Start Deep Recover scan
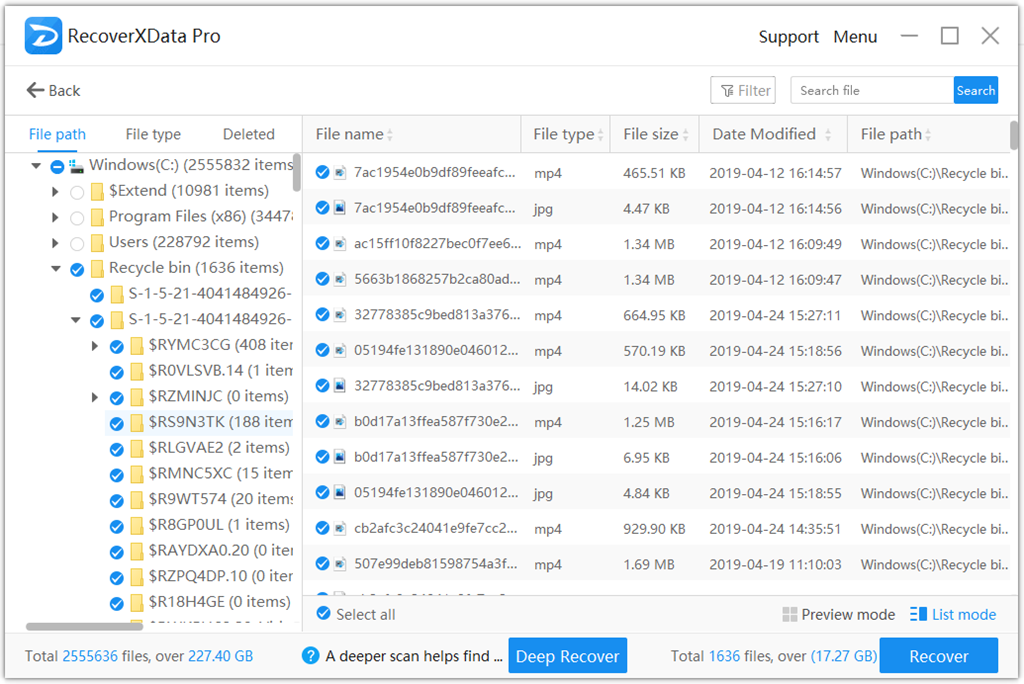 click(x=567, y=655)
